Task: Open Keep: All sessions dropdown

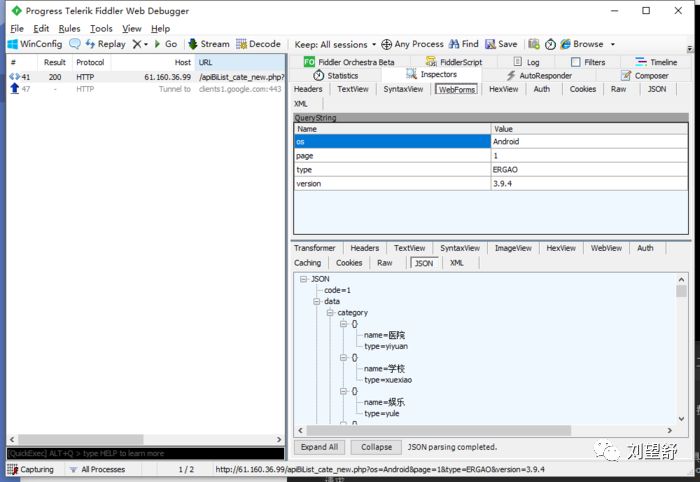Action: click(335, 44)
